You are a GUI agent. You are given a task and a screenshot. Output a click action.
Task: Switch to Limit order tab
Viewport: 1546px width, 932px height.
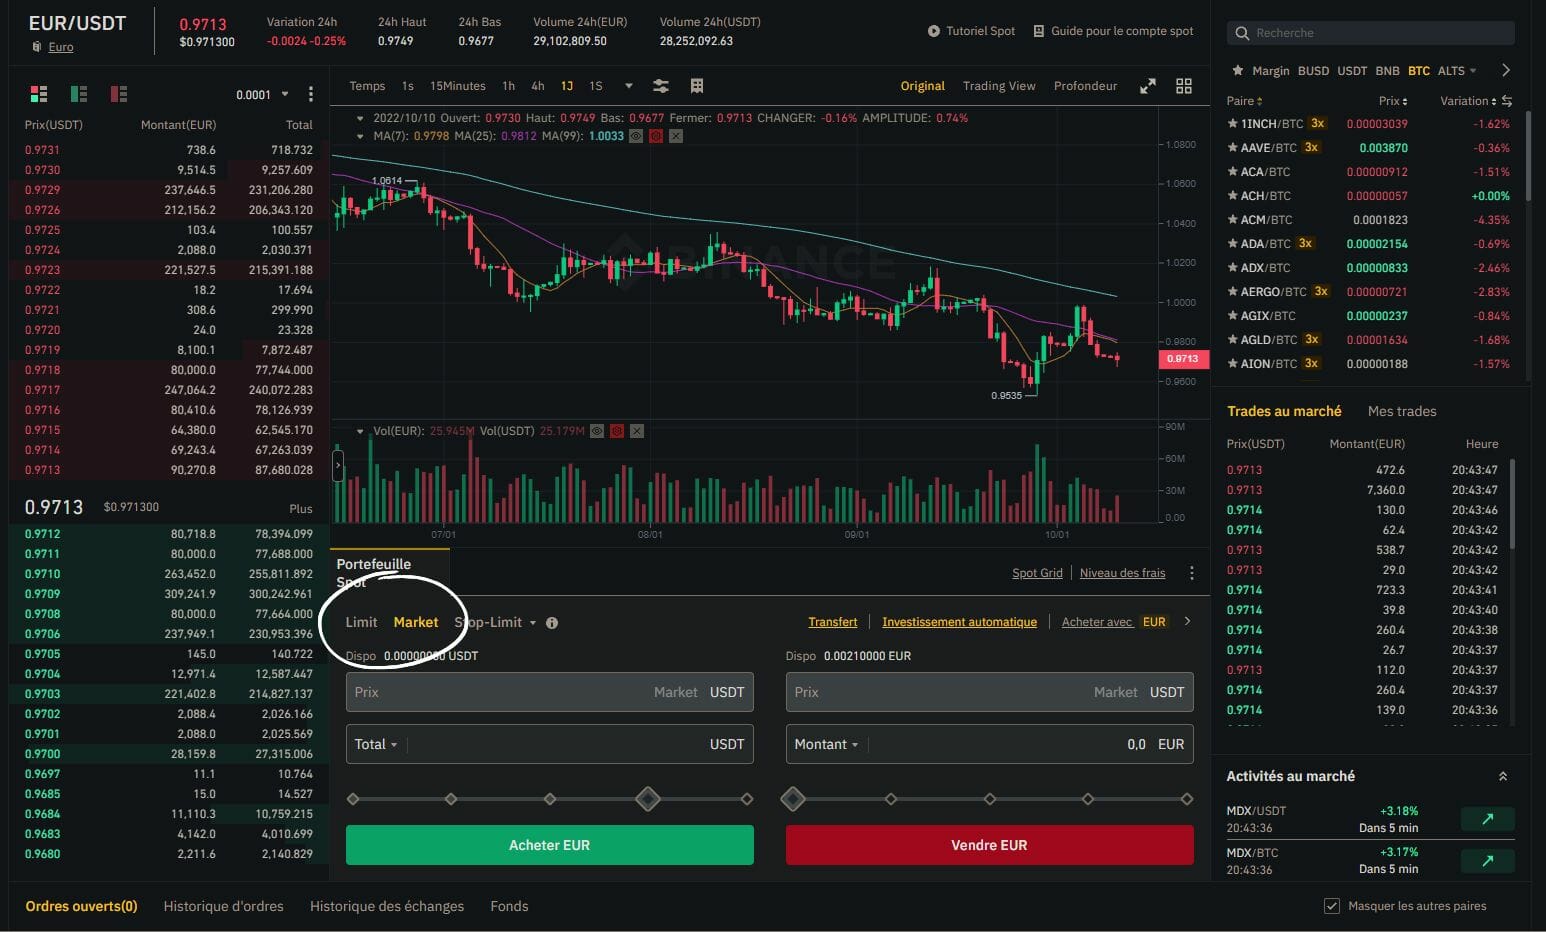coord(361,622)
